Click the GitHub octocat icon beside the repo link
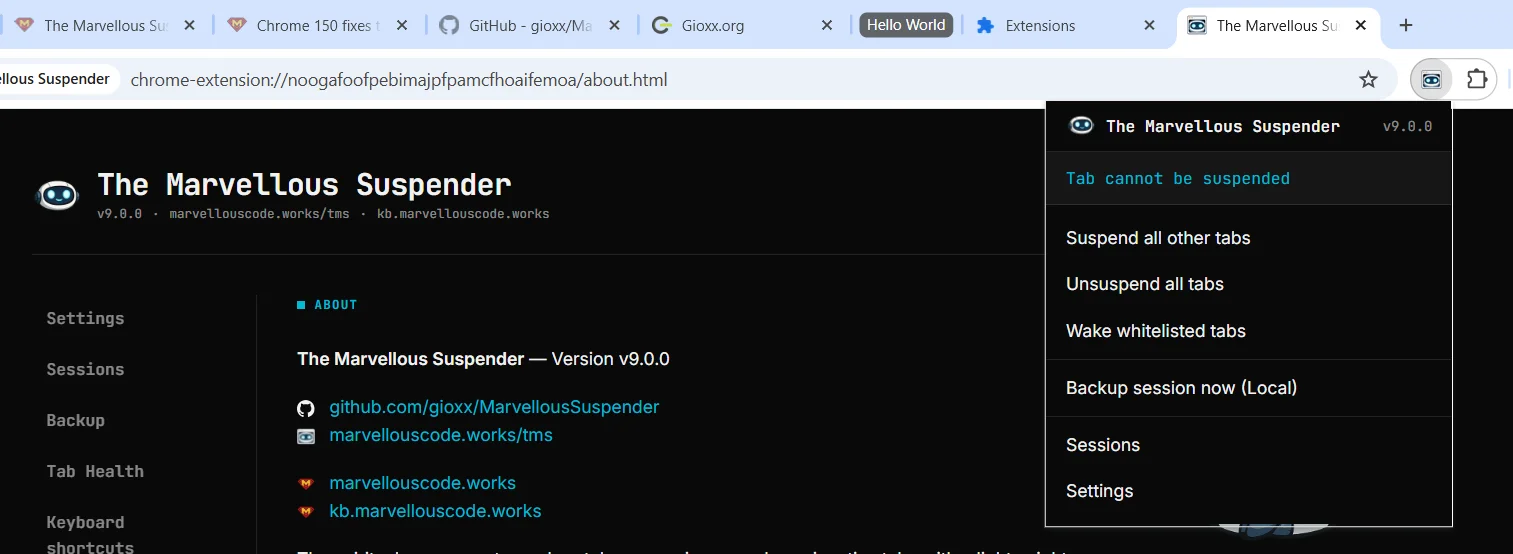This screenshot has height=554, width=1513. pyautogui.click(x=306, y=408)
